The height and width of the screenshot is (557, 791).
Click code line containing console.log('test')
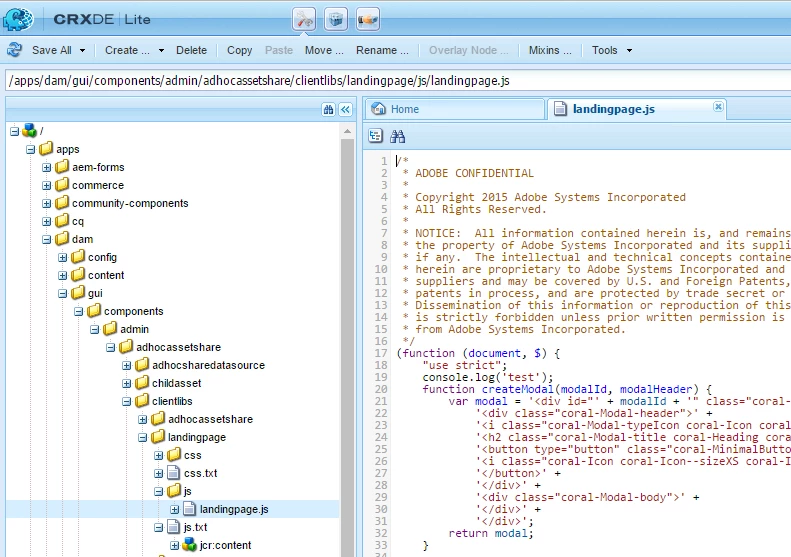click(488, 377)
